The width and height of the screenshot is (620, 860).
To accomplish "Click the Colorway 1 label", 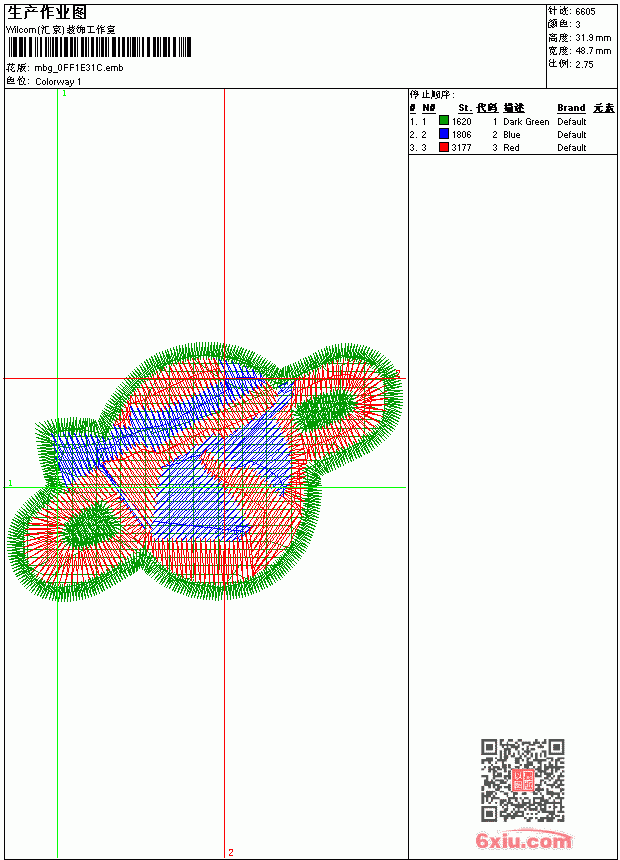I will coord(58,82).
